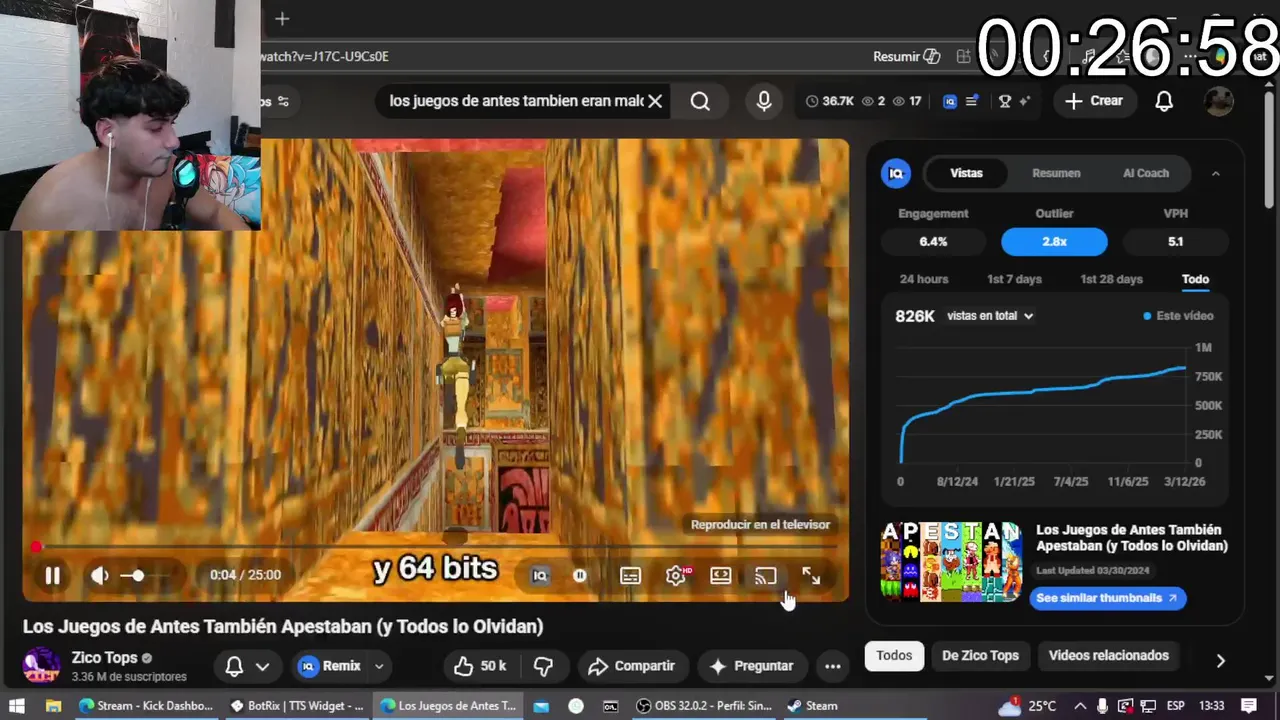Switch to OBS 32.0.2 taskbar window
This screenshot has height=720, width=1280.
[705, 706]
